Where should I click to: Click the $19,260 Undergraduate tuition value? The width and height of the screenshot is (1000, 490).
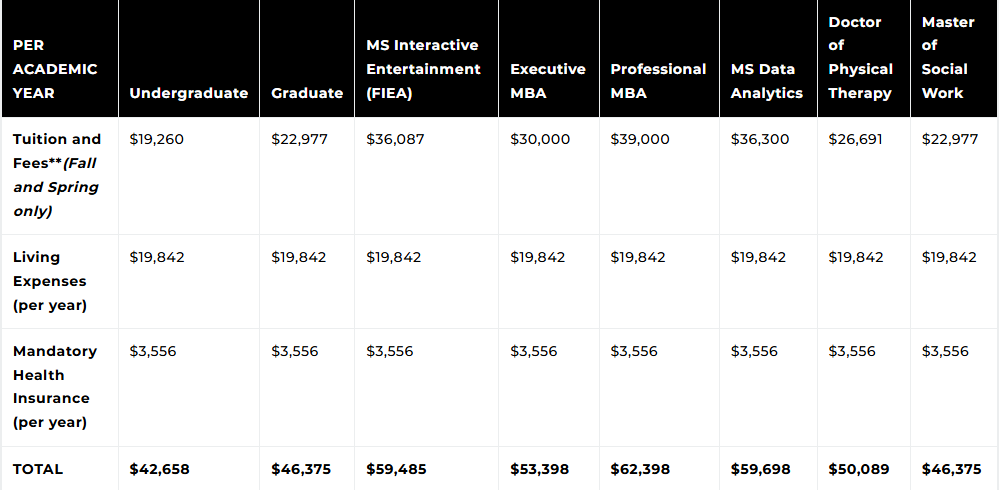(x=157, y=139)
